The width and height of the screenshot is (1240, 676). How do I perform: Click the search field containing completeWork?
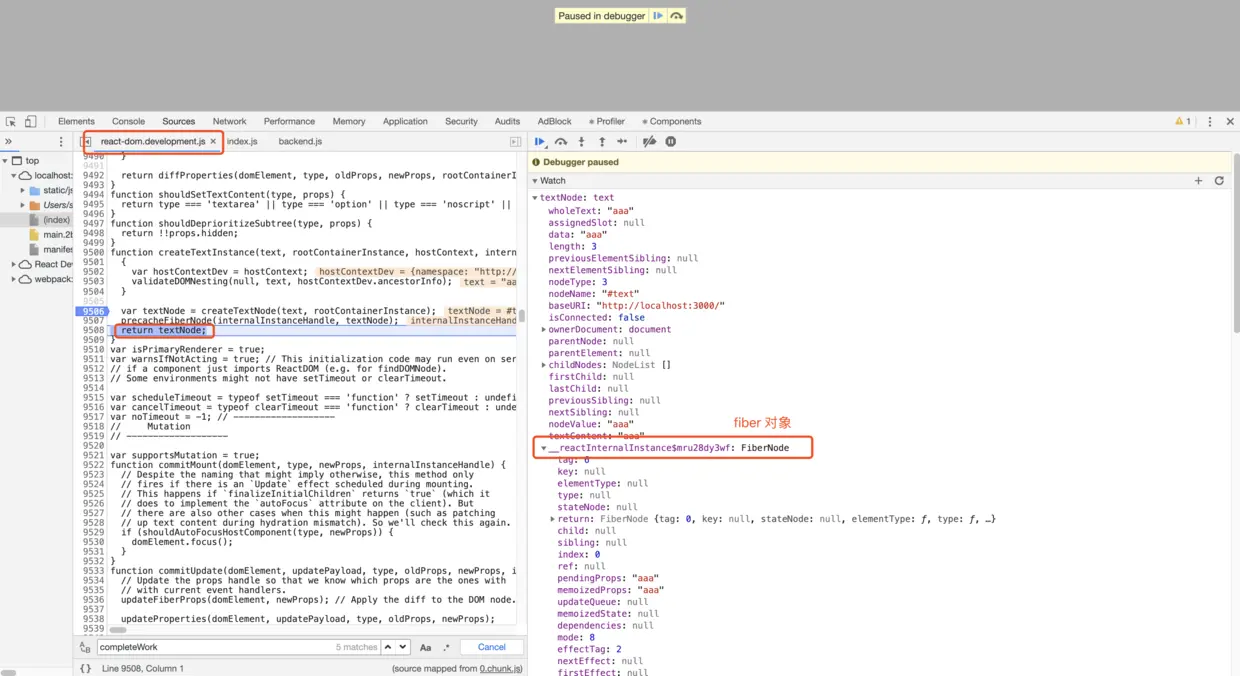point(237,648)
